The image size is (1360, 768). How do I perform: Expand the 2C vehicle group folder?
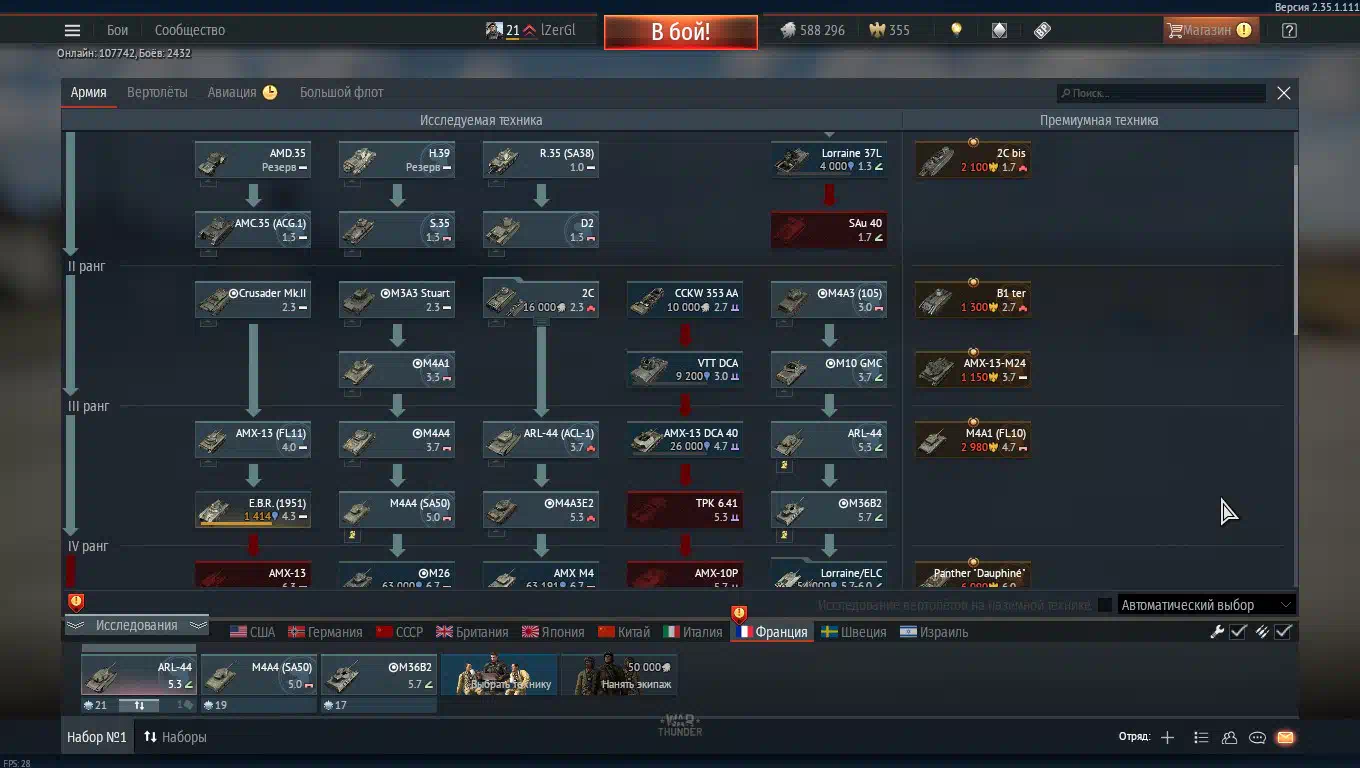[x=541, y=298]
